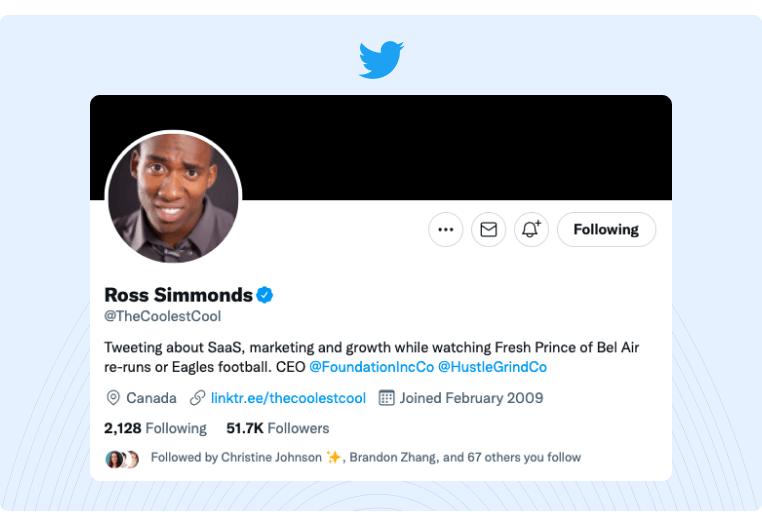Open the three-dot more options menu

446,229
